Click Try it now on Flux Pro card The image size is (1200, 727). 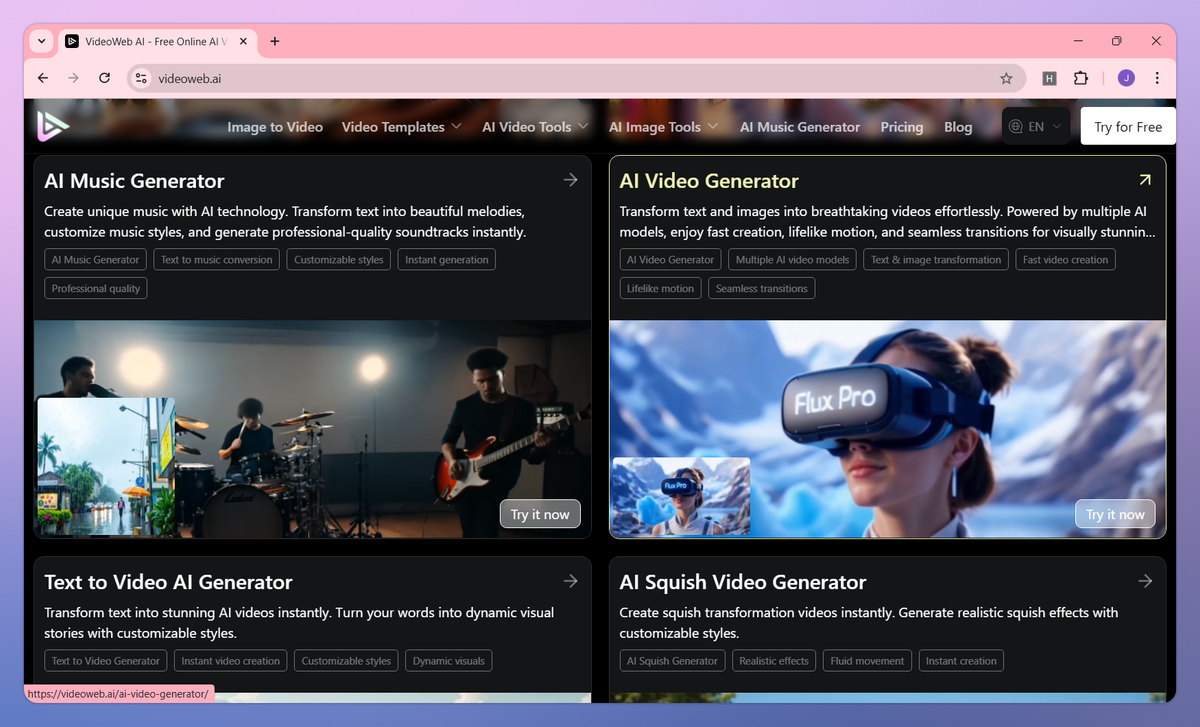1115,514
